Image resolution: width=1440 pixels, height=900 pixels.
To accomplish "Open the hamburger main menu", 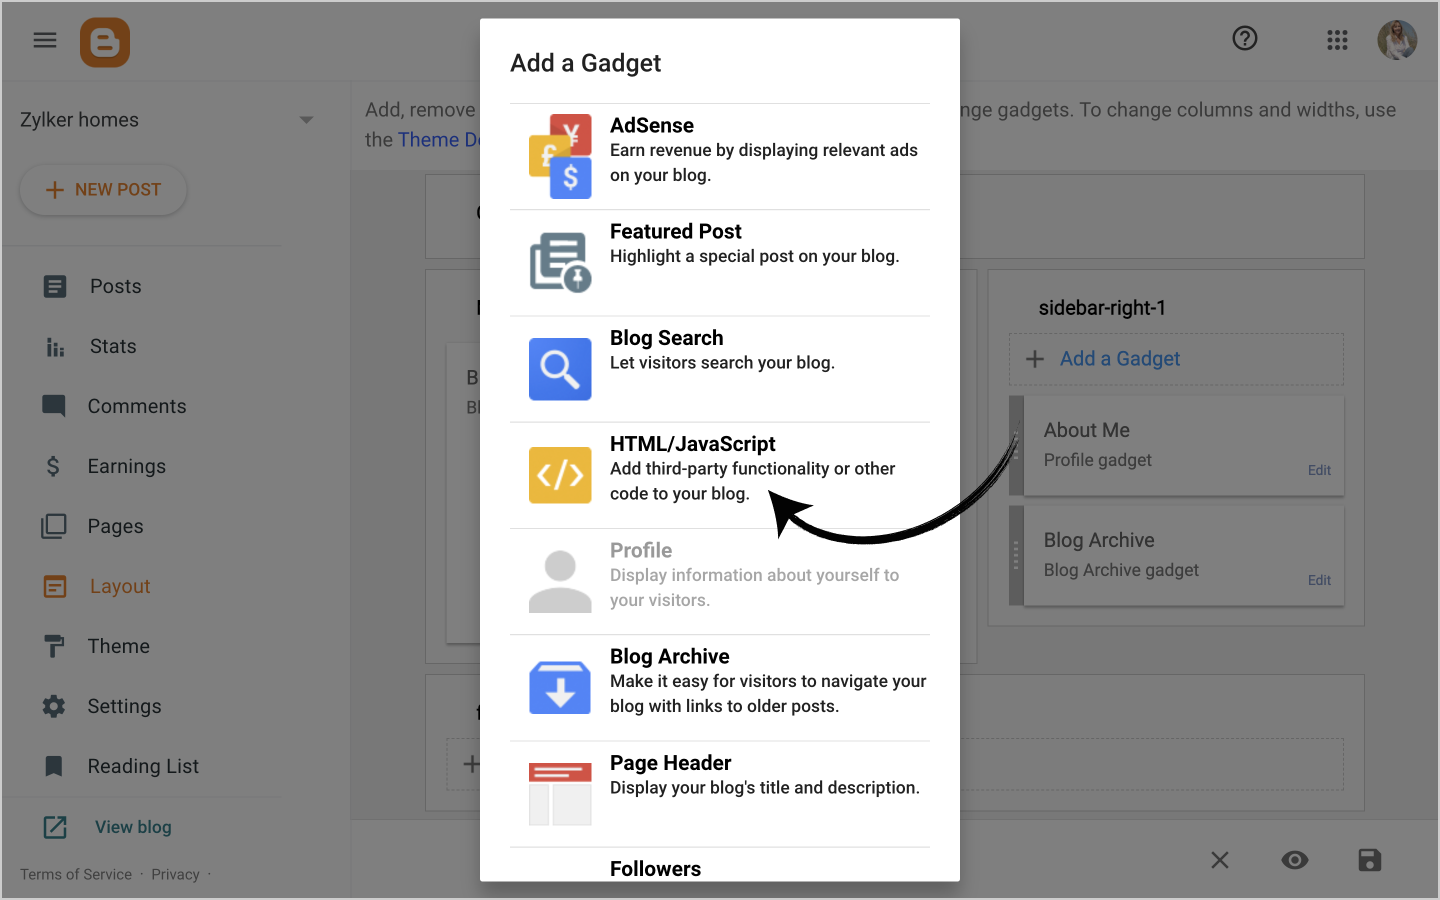I will (x=45, y=40).
